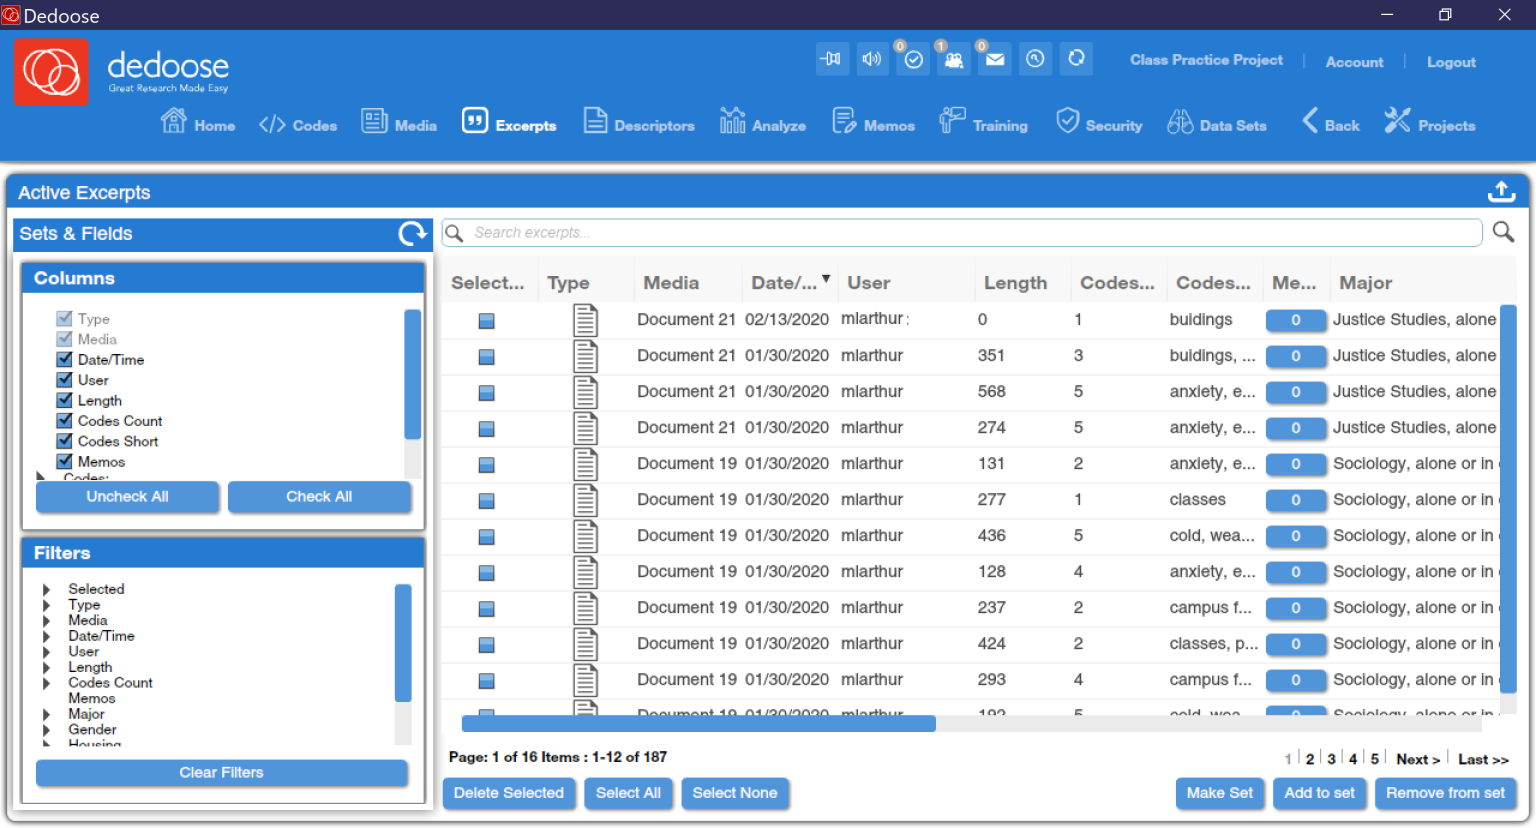
Task: Toggle the Codes Count column checkbox
Action: [67, 420]
